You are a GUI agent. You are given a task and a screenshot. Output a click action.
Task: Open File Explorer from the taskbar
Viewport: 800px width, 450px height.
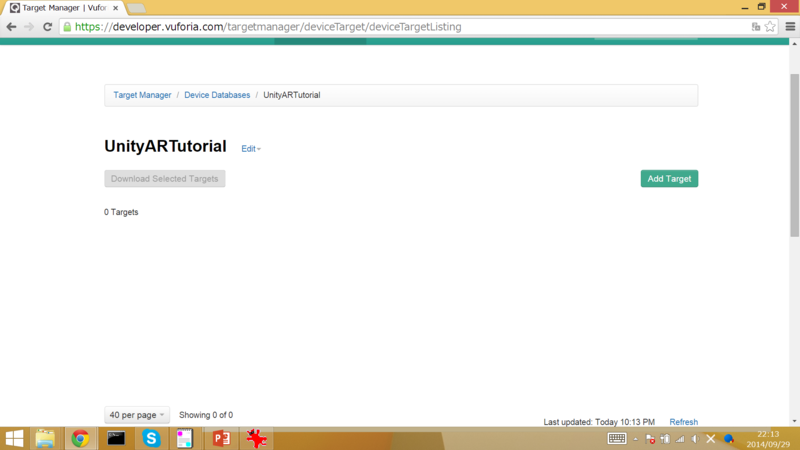(45, 438)
